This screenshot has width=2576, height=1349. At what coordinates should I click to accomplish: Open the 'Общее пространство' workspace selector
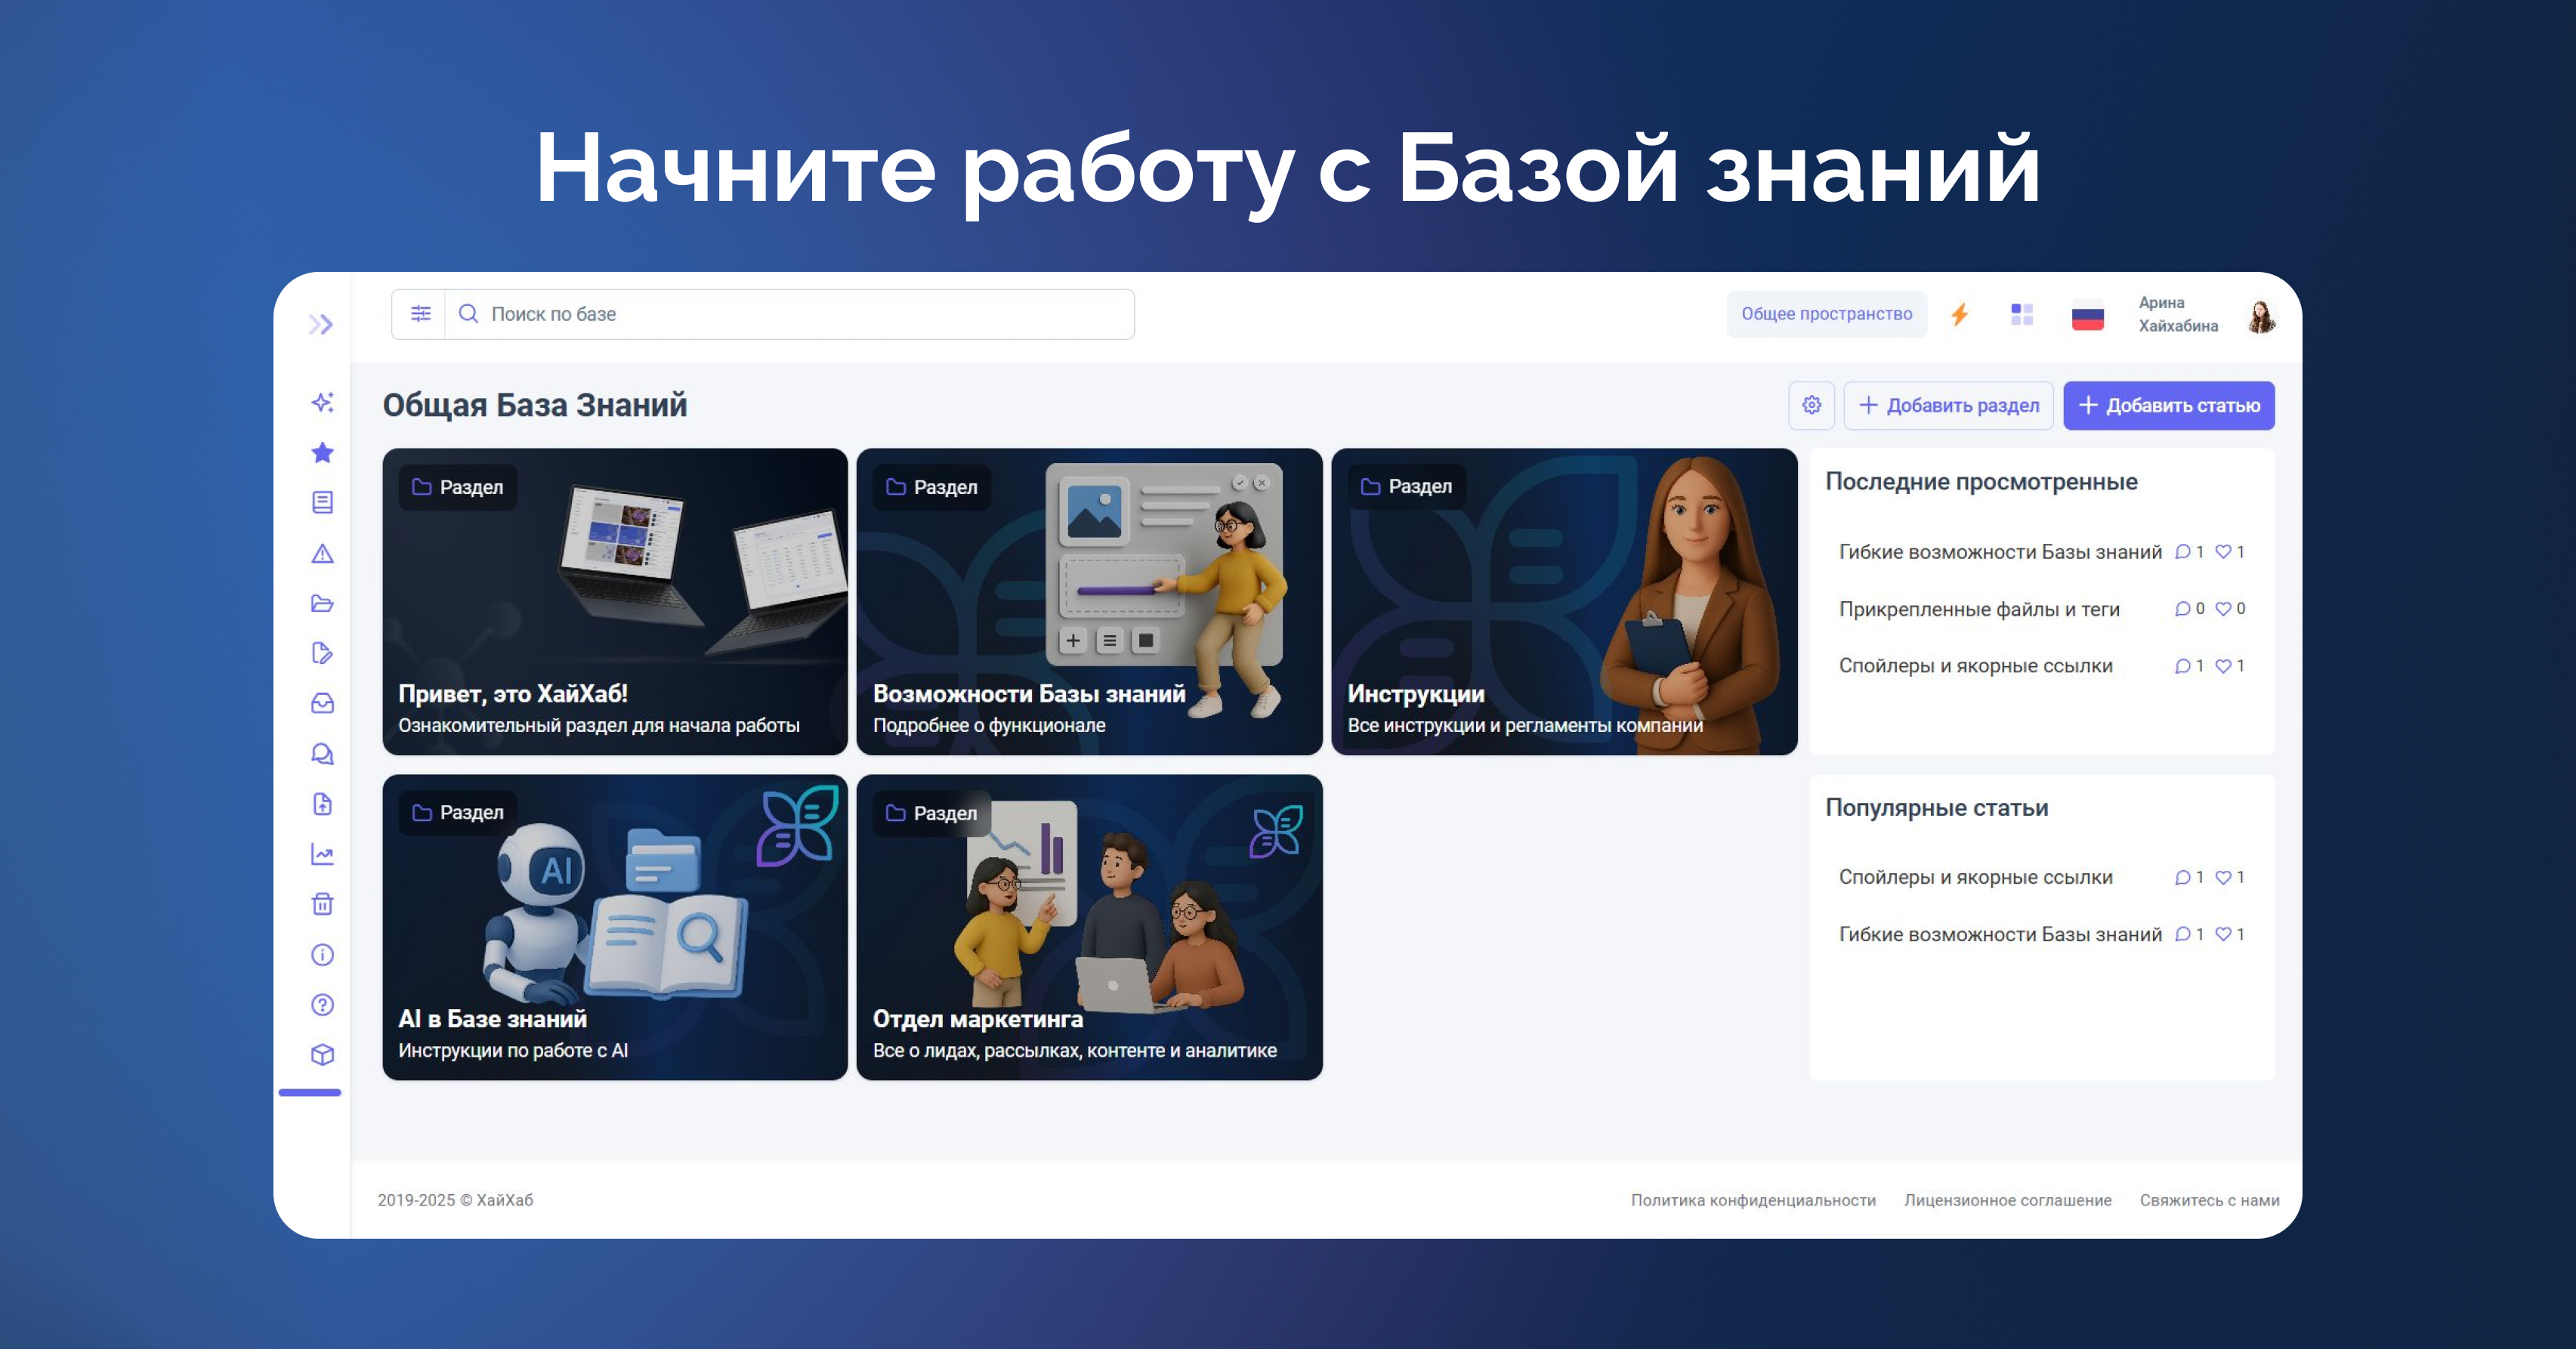tap(1826, 314)
